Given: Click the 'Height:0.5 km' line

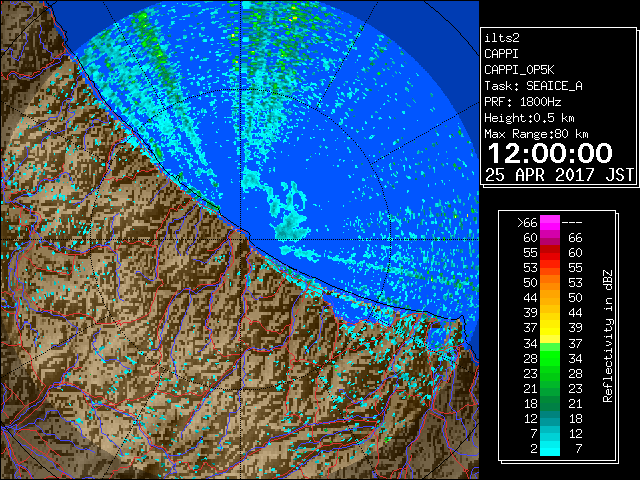Looking at the screenshot, I should (x=529, y=118).
